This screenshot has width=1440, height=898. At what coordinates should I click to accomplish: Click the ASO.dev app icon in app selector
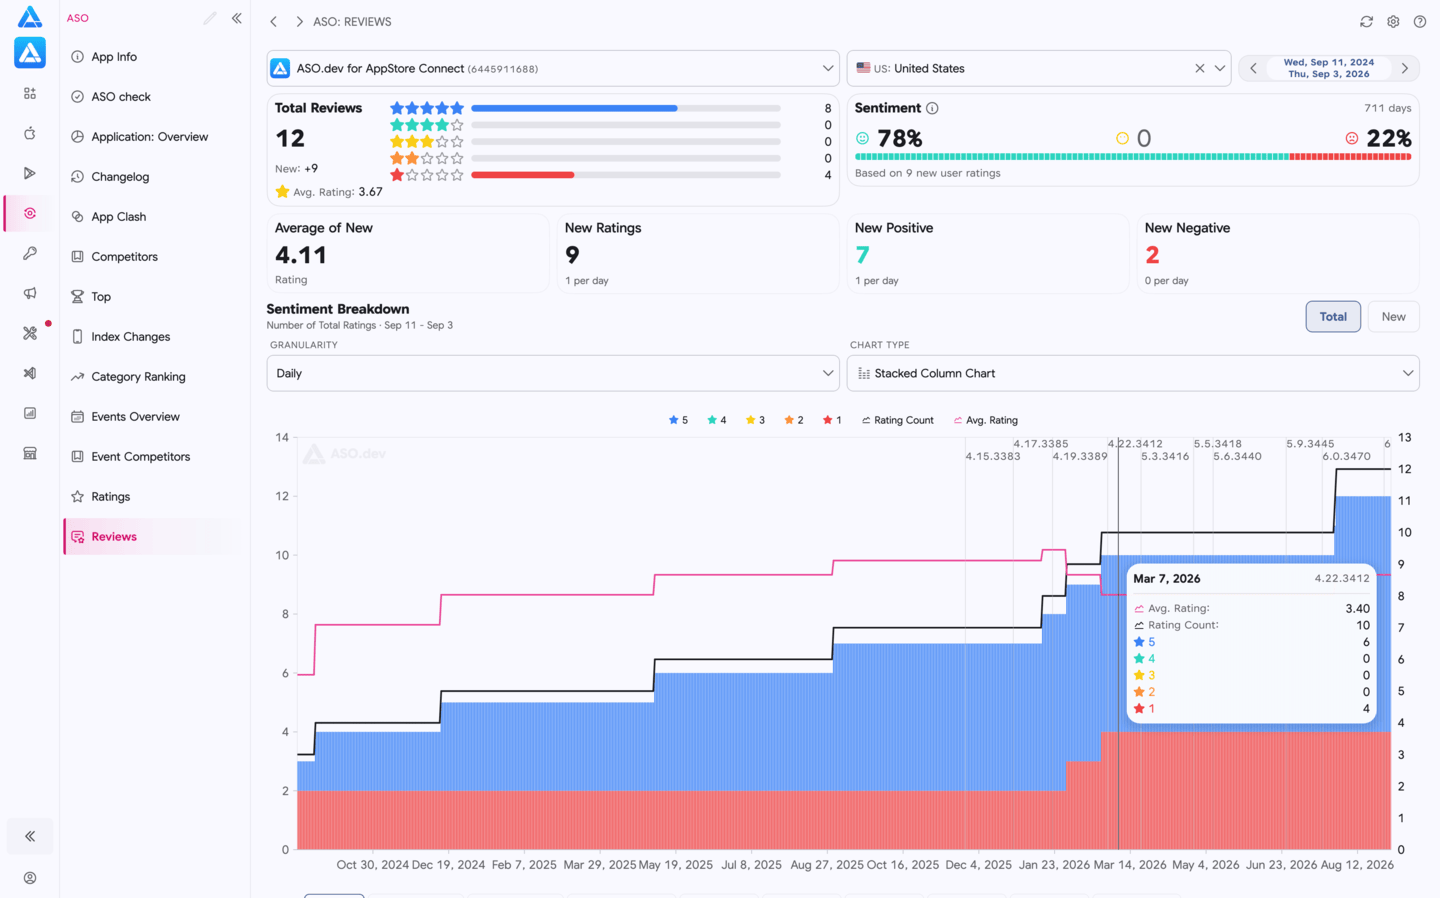pyautogui.click(x=280, y=68)
